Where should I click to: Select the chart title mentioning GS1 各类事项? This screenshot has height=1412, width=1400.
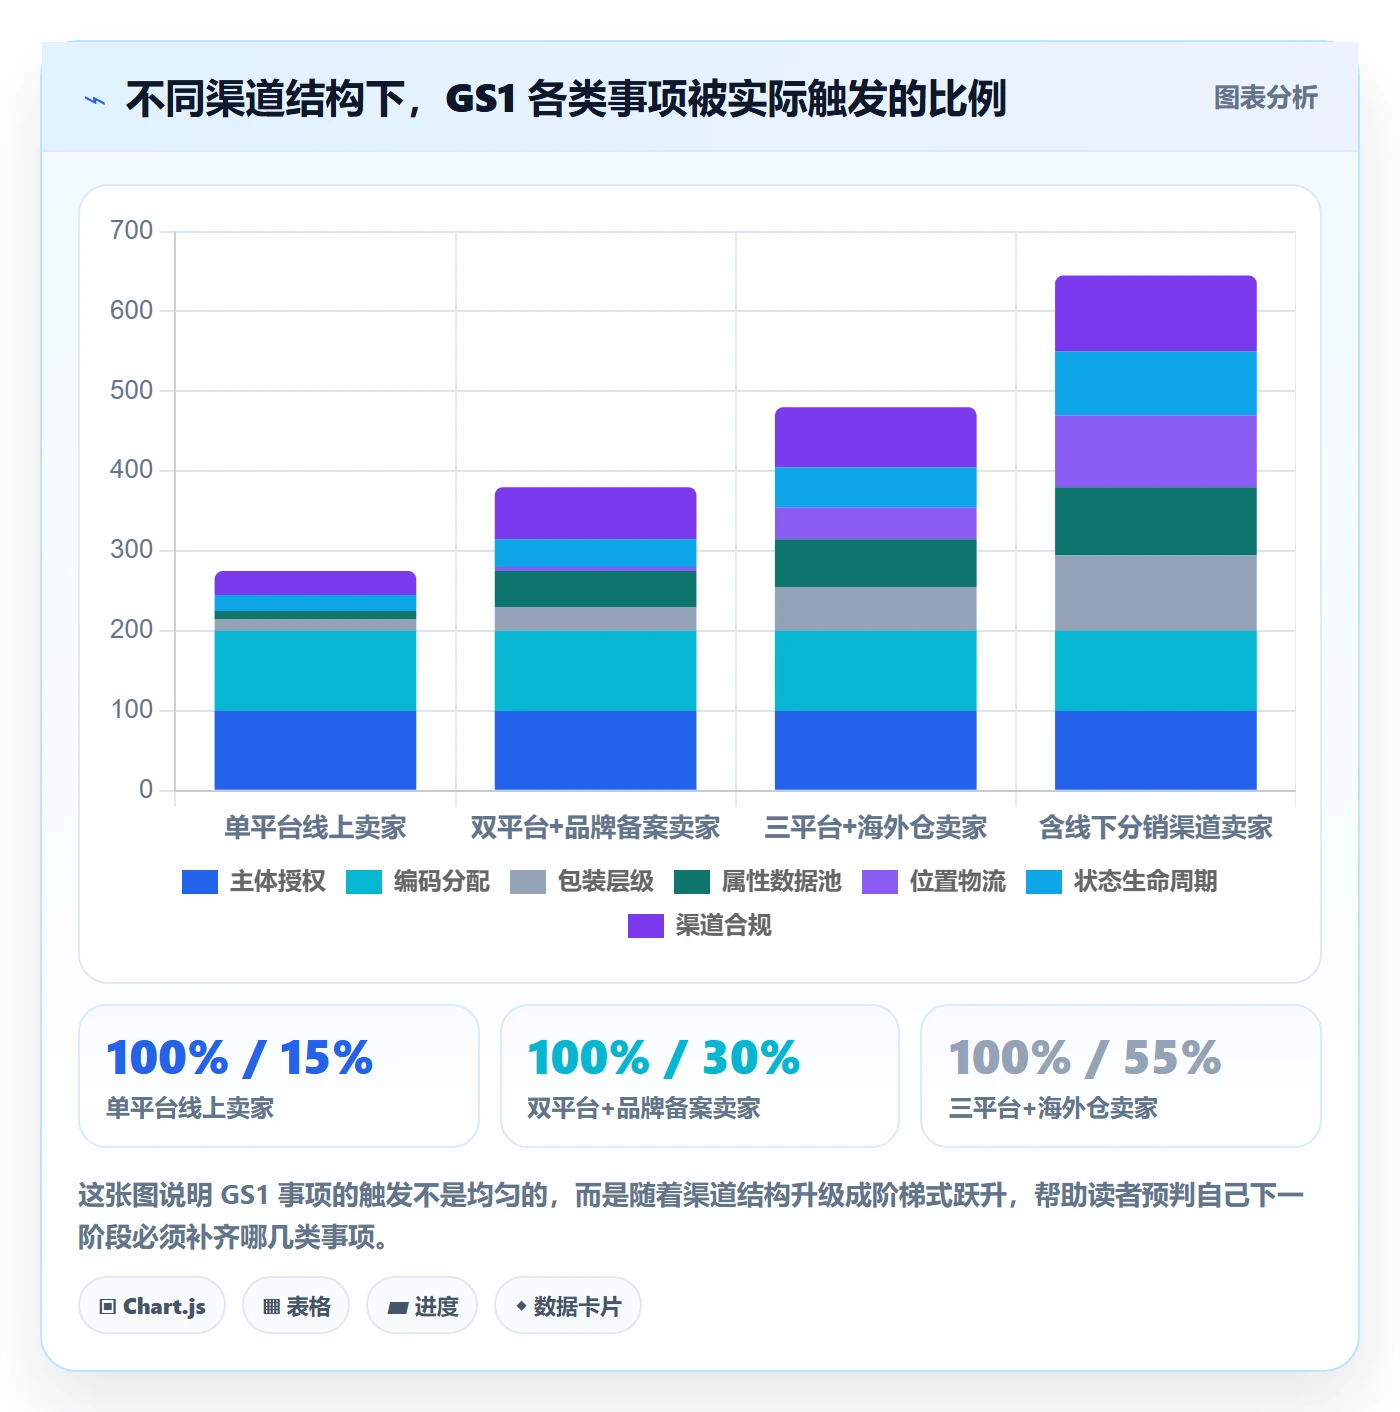[x=566, y=99]
